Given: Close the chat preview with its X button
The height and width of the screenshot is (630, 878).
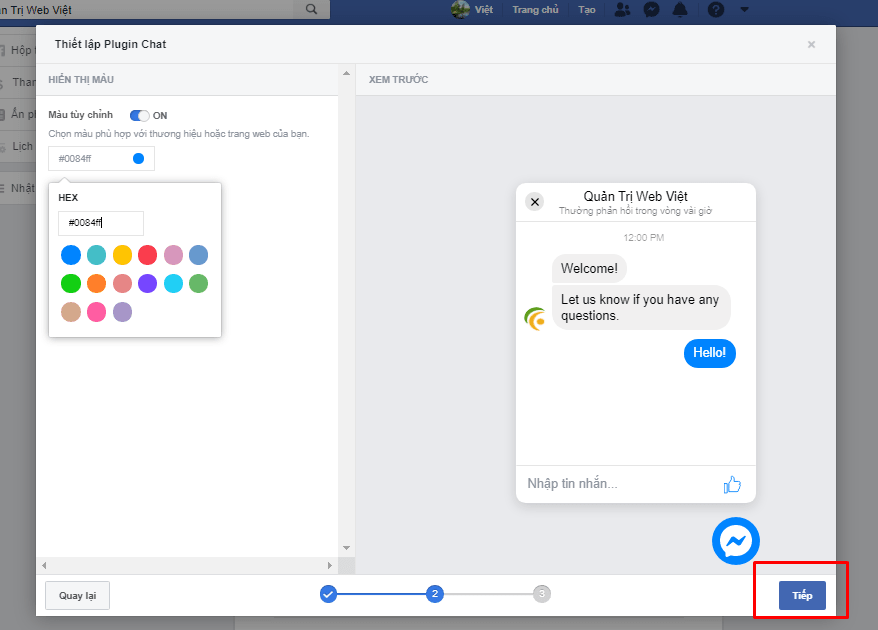Looking at the screenshot, I should tap(535, 202).
